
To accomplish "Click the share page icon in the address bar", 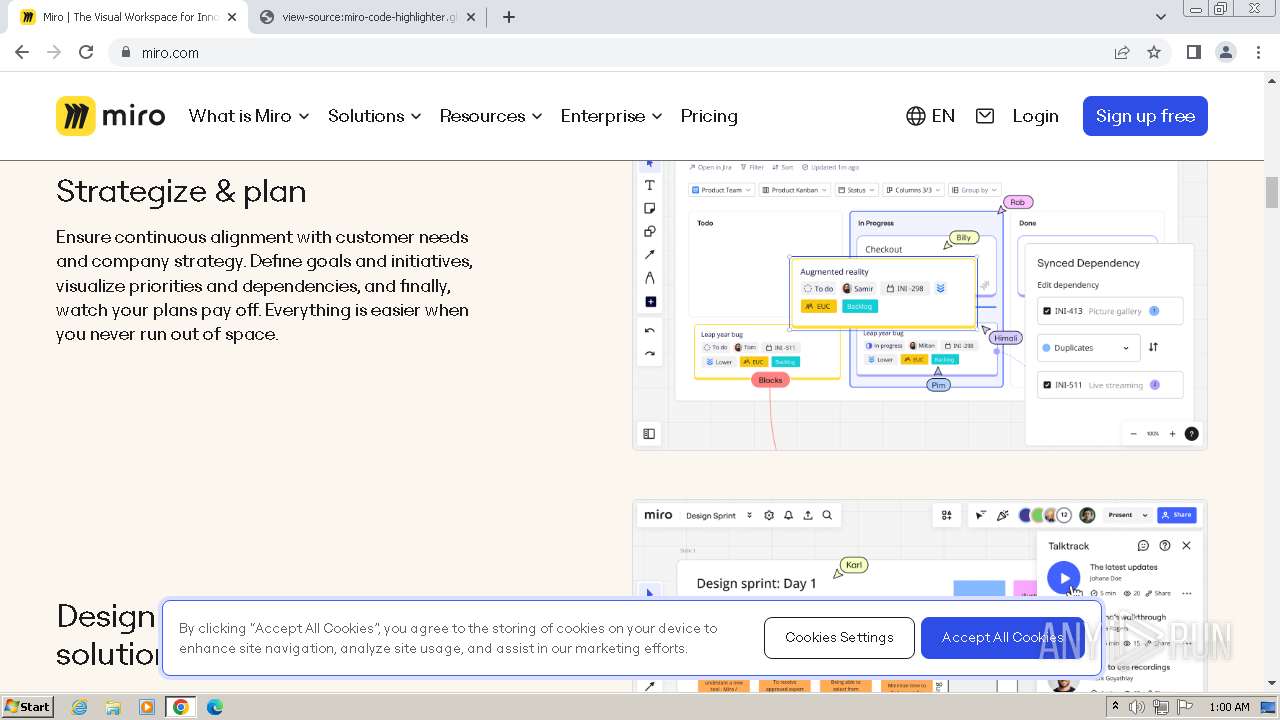I will pyautogui.click(x=1122, y=53).
